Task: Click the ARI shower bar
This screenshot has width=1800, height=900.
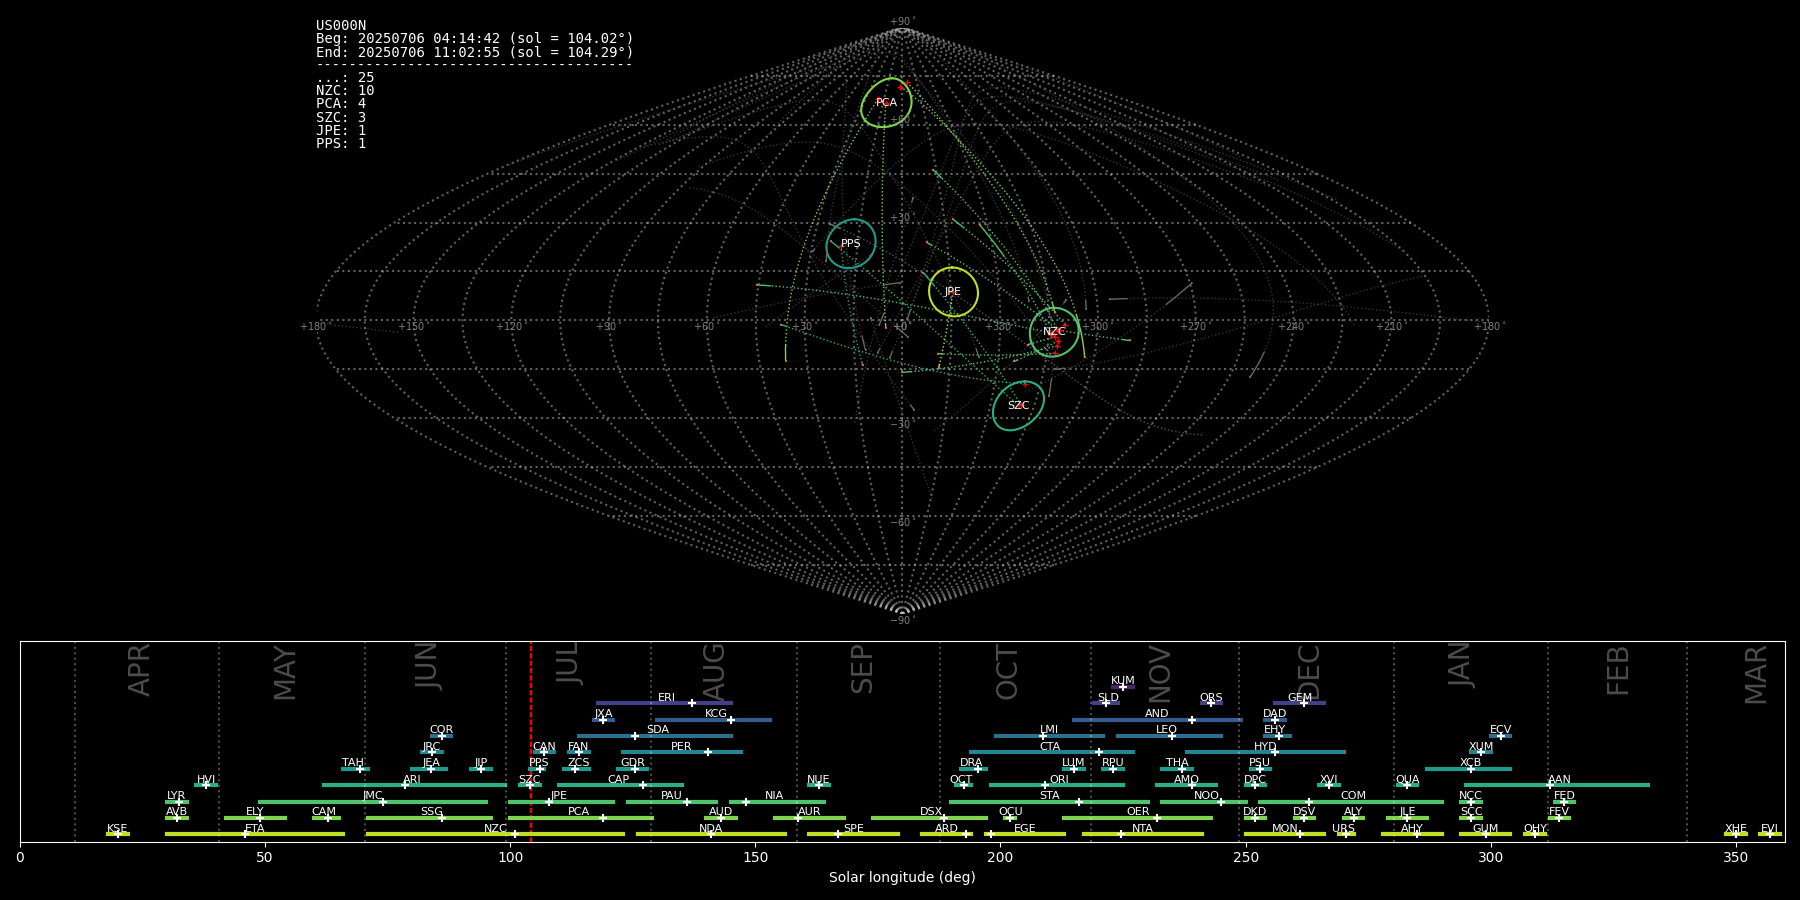Action: click(x=414, y=785)
